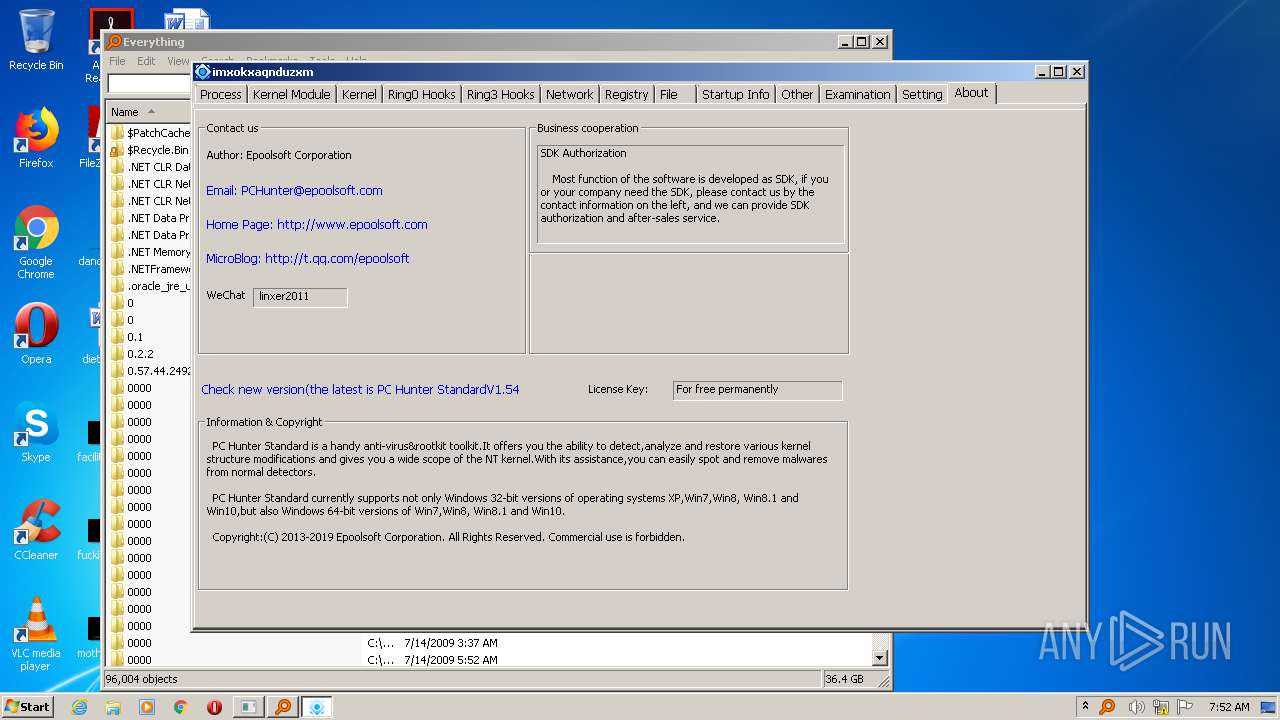Viewport: 1280px width, 720px height.
Task: Open Internet Explorer from the taskbar
Action: point(79,707)
